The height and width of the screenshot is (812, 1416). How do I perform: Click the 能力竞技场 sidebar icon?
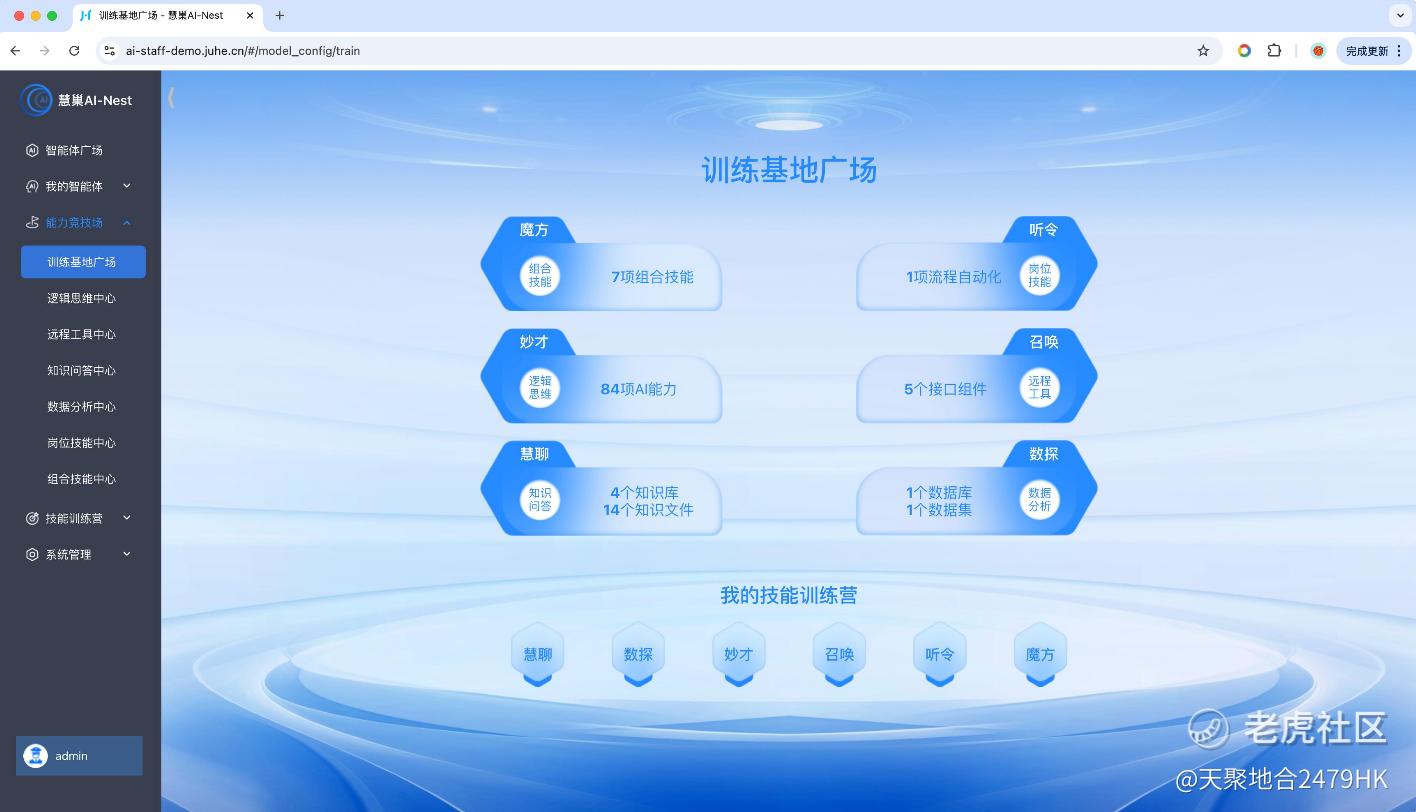pyautogui.click(x=32, y=222)
